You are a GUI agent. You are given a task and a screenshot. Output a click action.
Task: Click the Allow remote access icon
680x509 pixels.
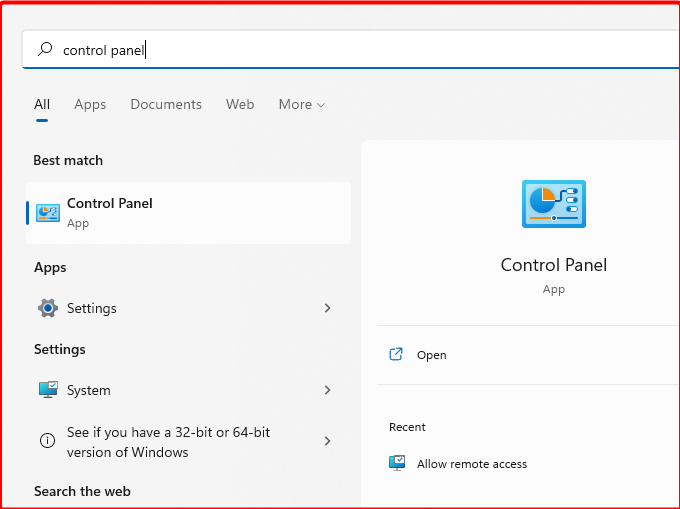pos(398,463)
